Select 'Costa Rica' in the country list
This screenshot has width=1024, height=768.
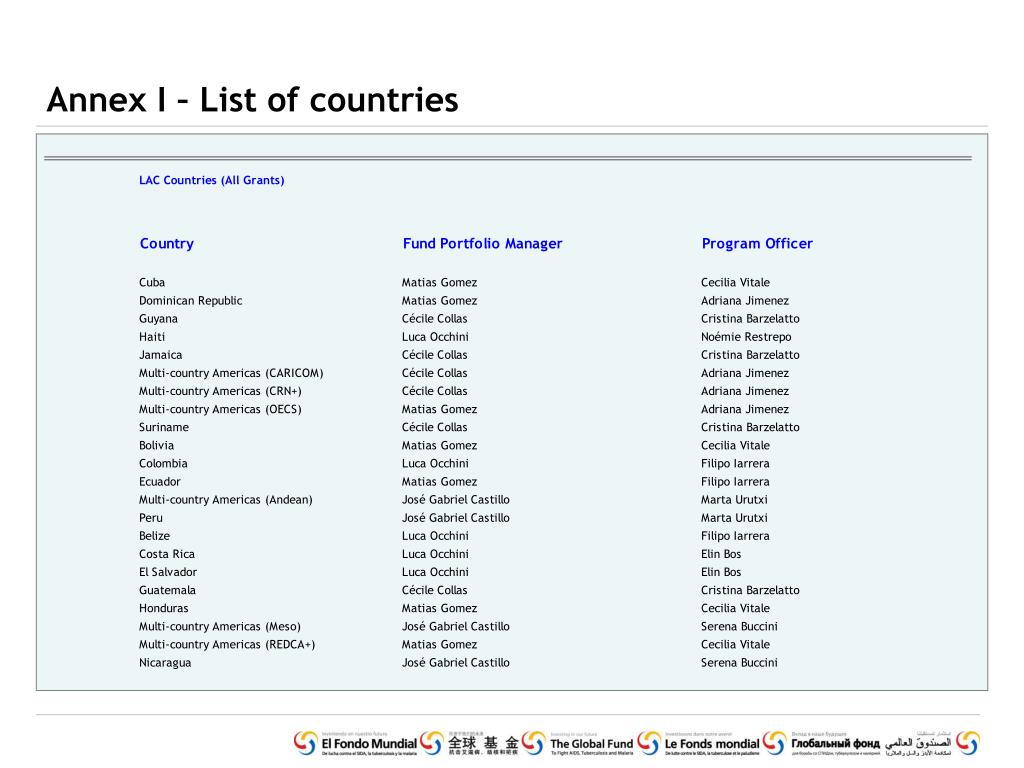click(x=167, y=554)
